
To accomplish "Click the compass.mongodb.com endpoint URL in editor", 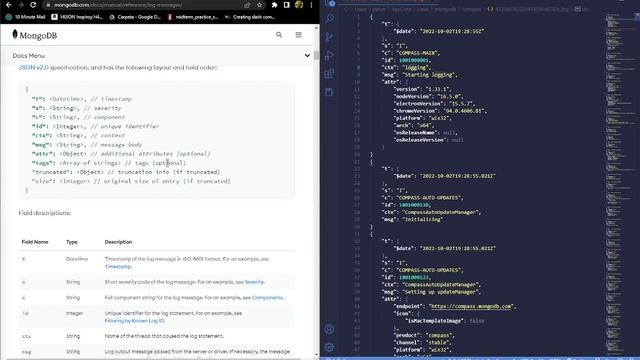I will [471, 306].
